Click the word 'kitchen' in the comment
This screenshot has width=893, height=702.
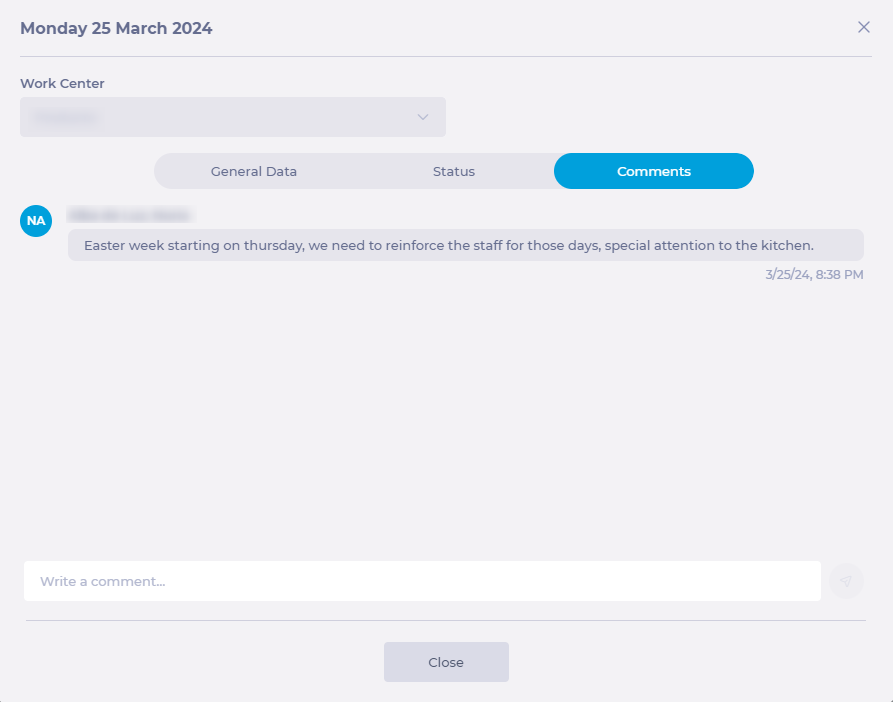coord(786,245)
